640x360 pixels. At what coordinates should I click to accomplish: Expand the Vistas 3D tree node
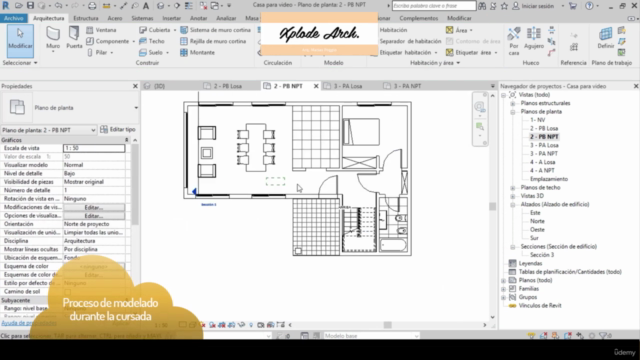[512, 196]
